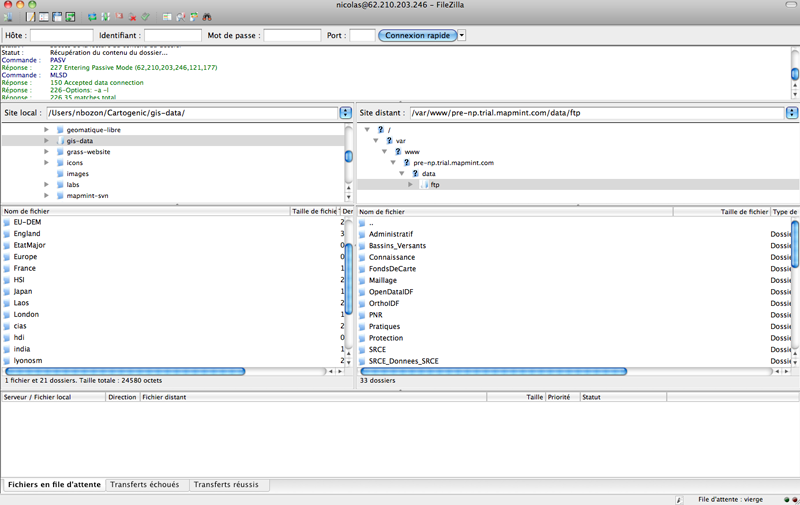Select the gis-data local tree folder
The width and height of the screenshot is (800, 505).
[x=80, y=141]
